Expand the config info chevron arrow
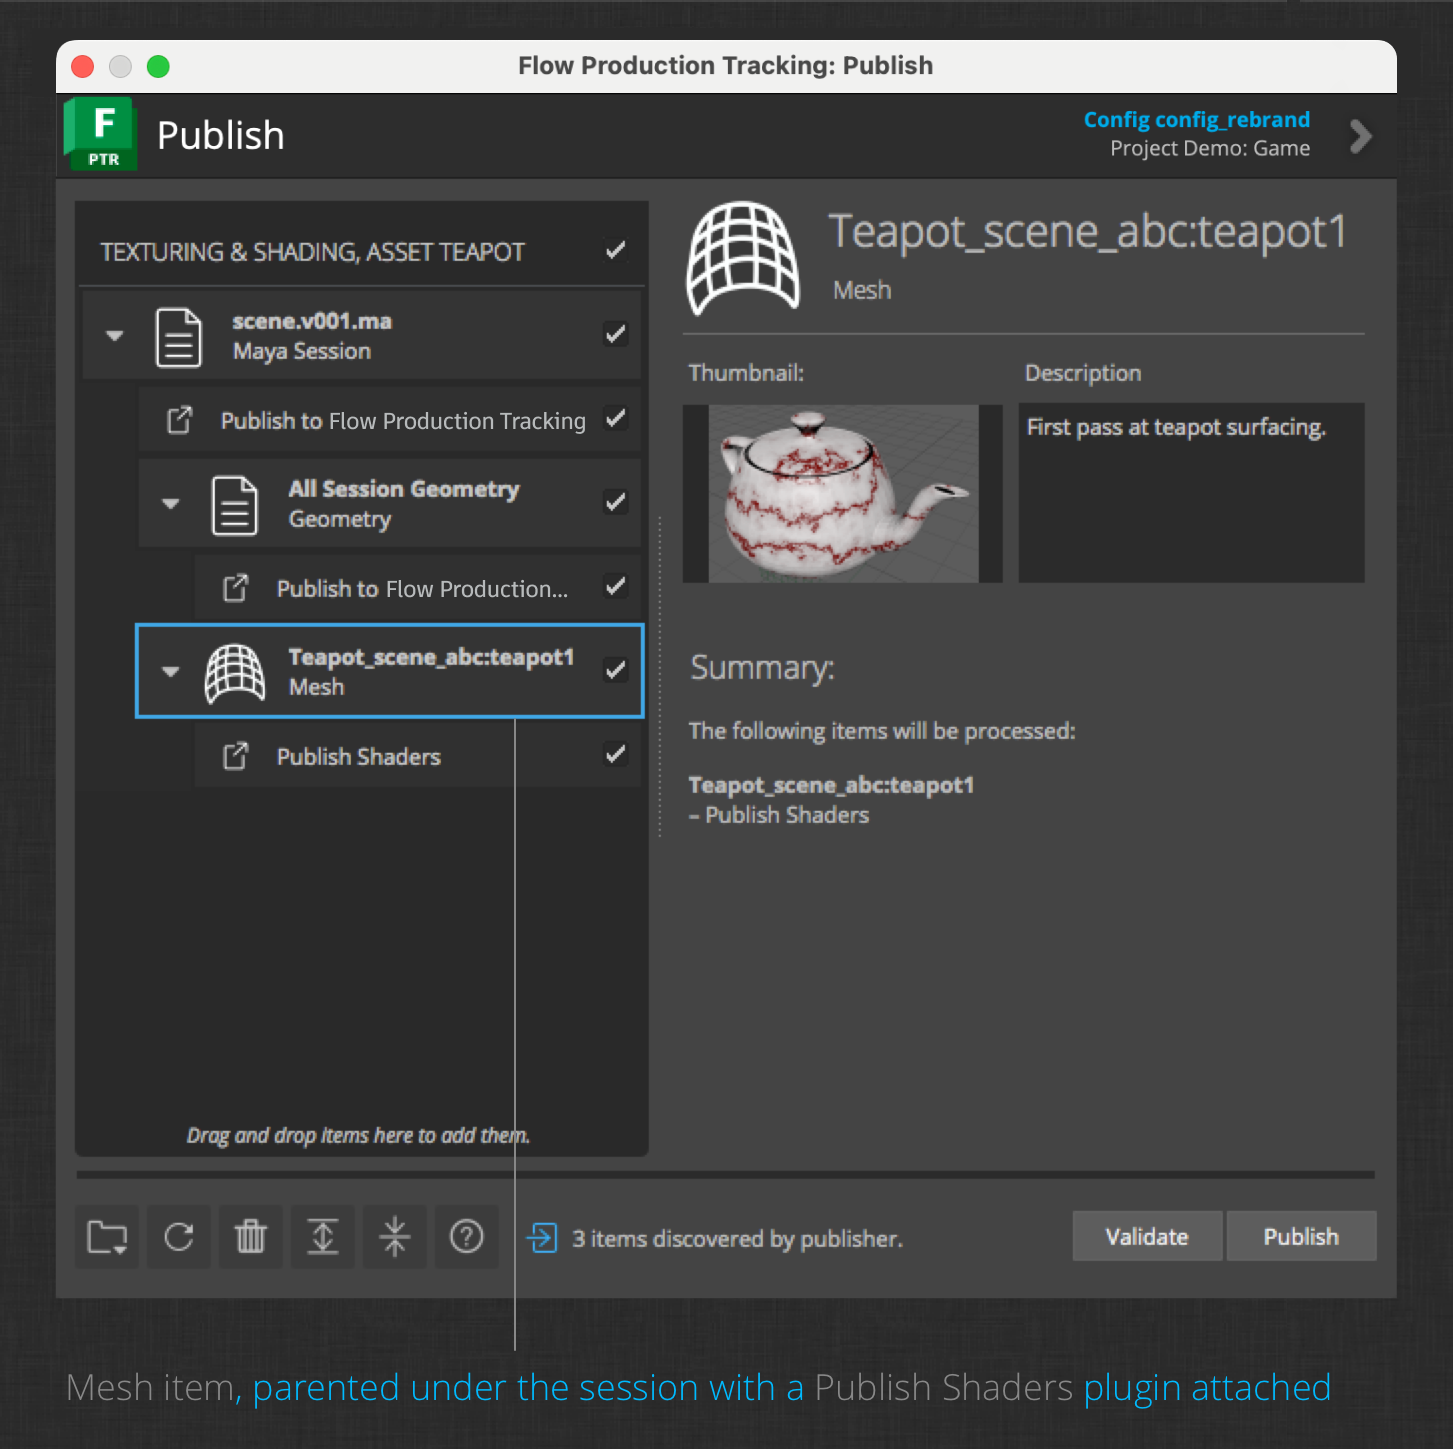The image size is (1454, 1450). point(1360,136)
